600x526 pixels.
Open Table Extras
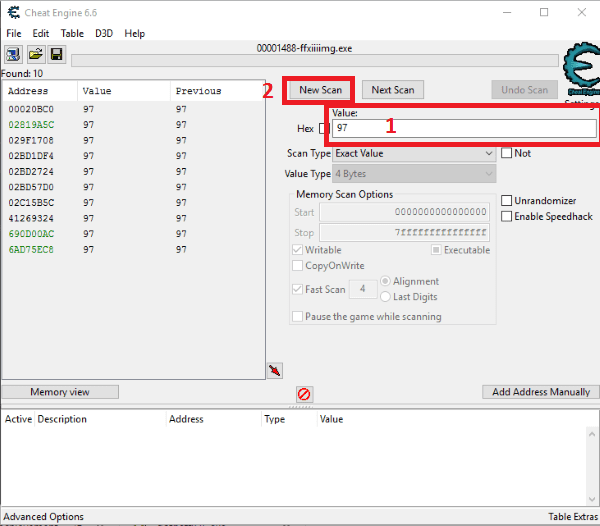coord(573,516)
